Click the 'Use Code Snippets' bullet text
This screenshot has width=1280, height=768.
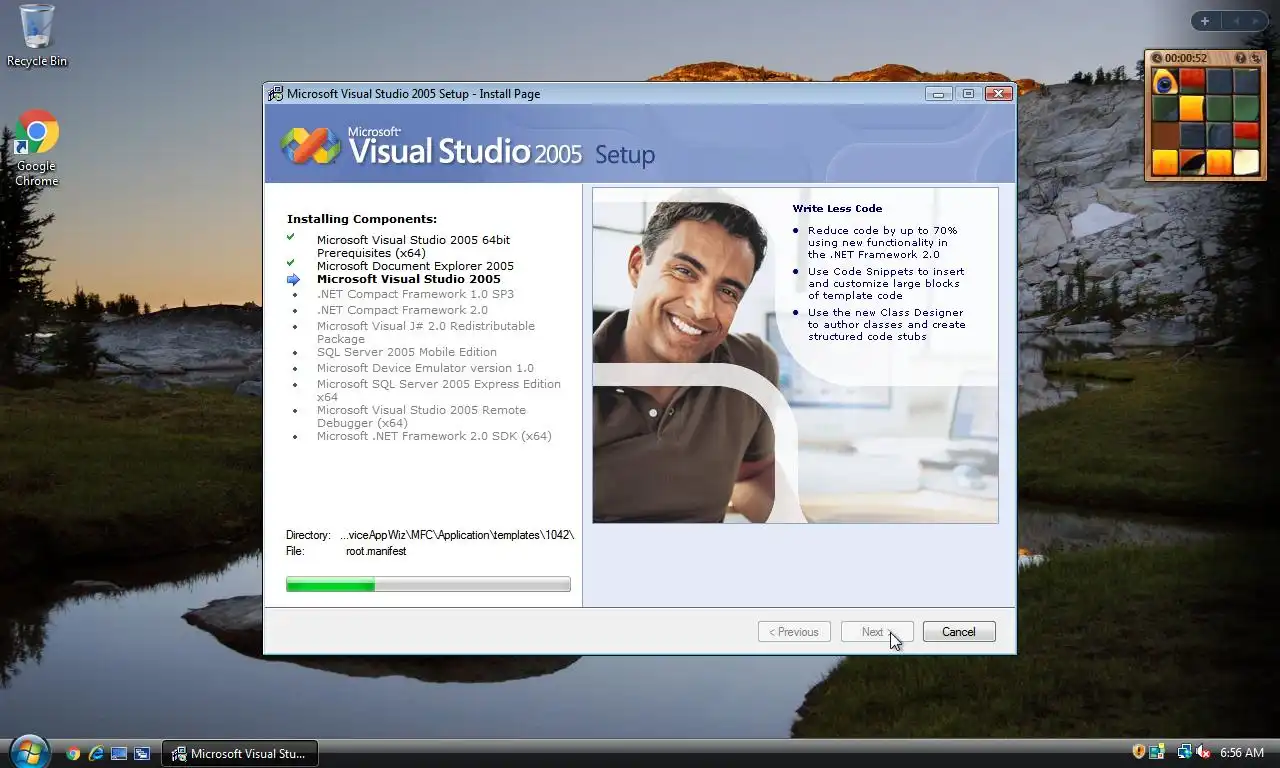point(886,284)
